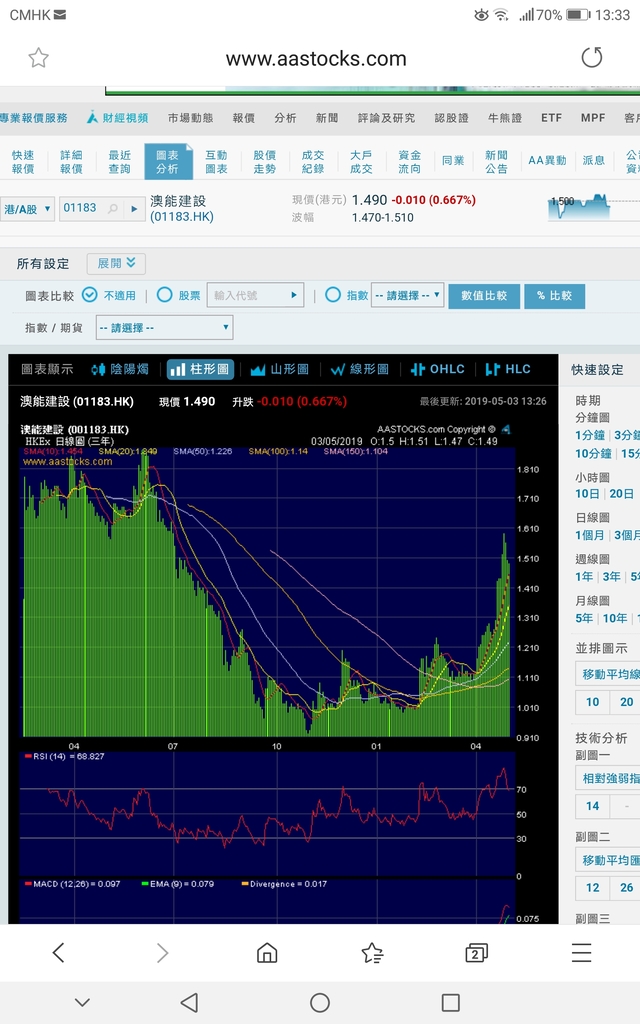Open 牛熊證 menu

pyautogui.click(x=505, y=118)
